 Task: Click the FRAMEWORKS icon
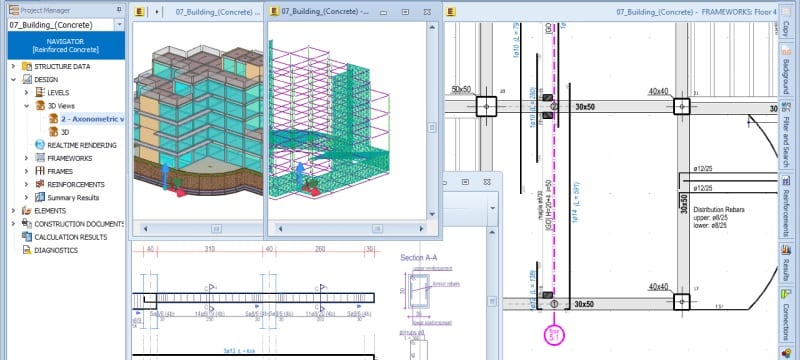tap(40, 158)
